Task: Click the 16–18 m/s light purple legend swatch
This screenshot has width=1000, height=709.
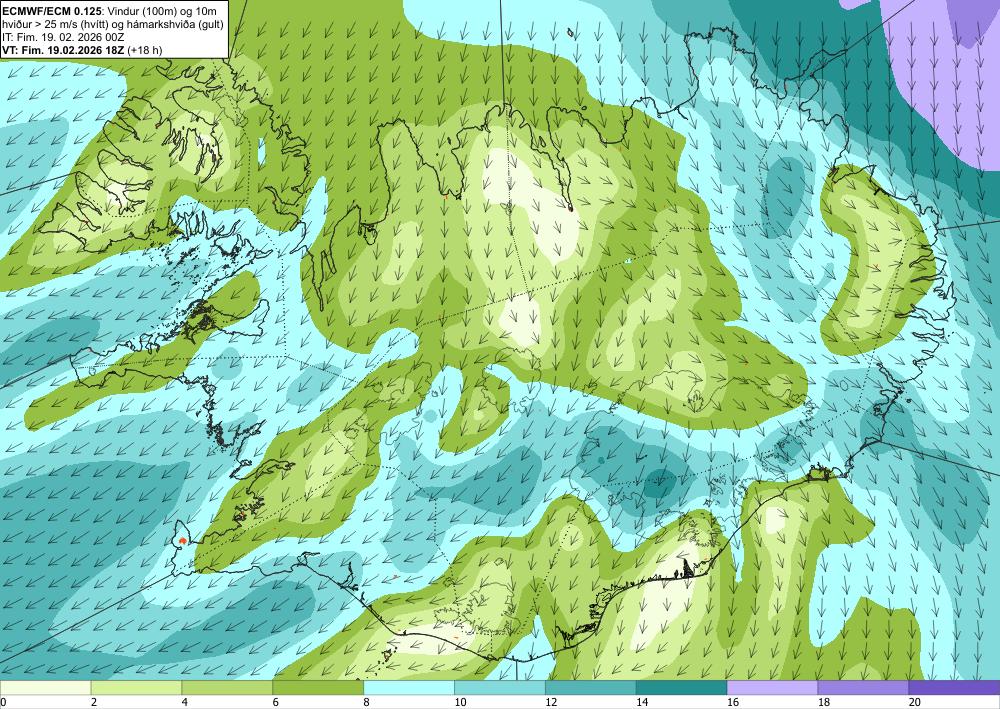Action: 772,688
